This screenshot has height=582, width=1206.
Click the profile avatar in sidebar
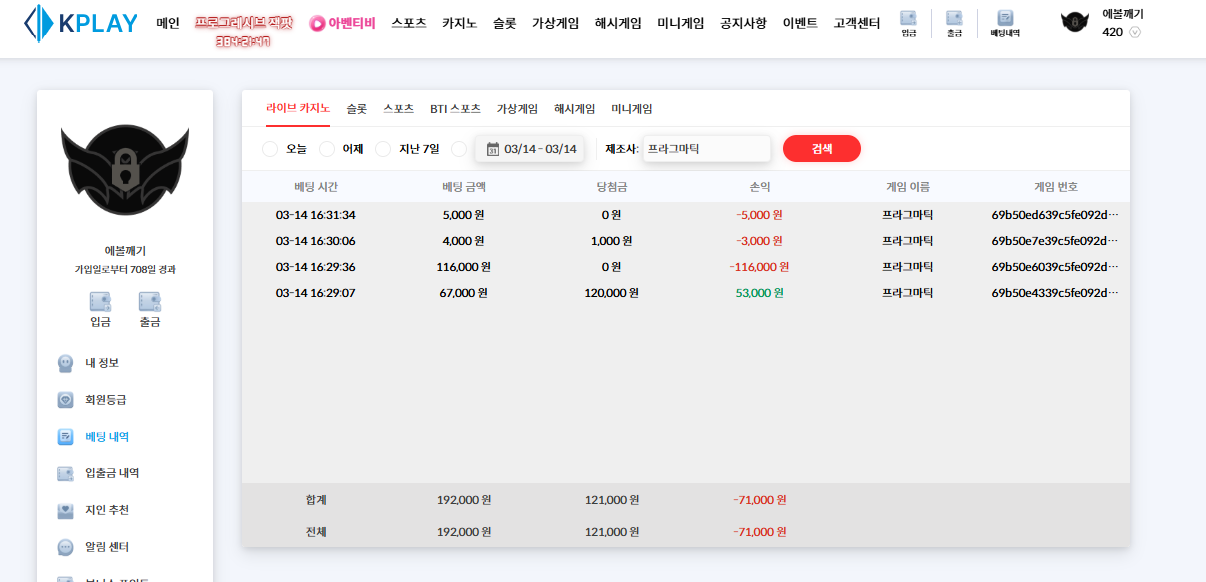[x=125, y=170]
